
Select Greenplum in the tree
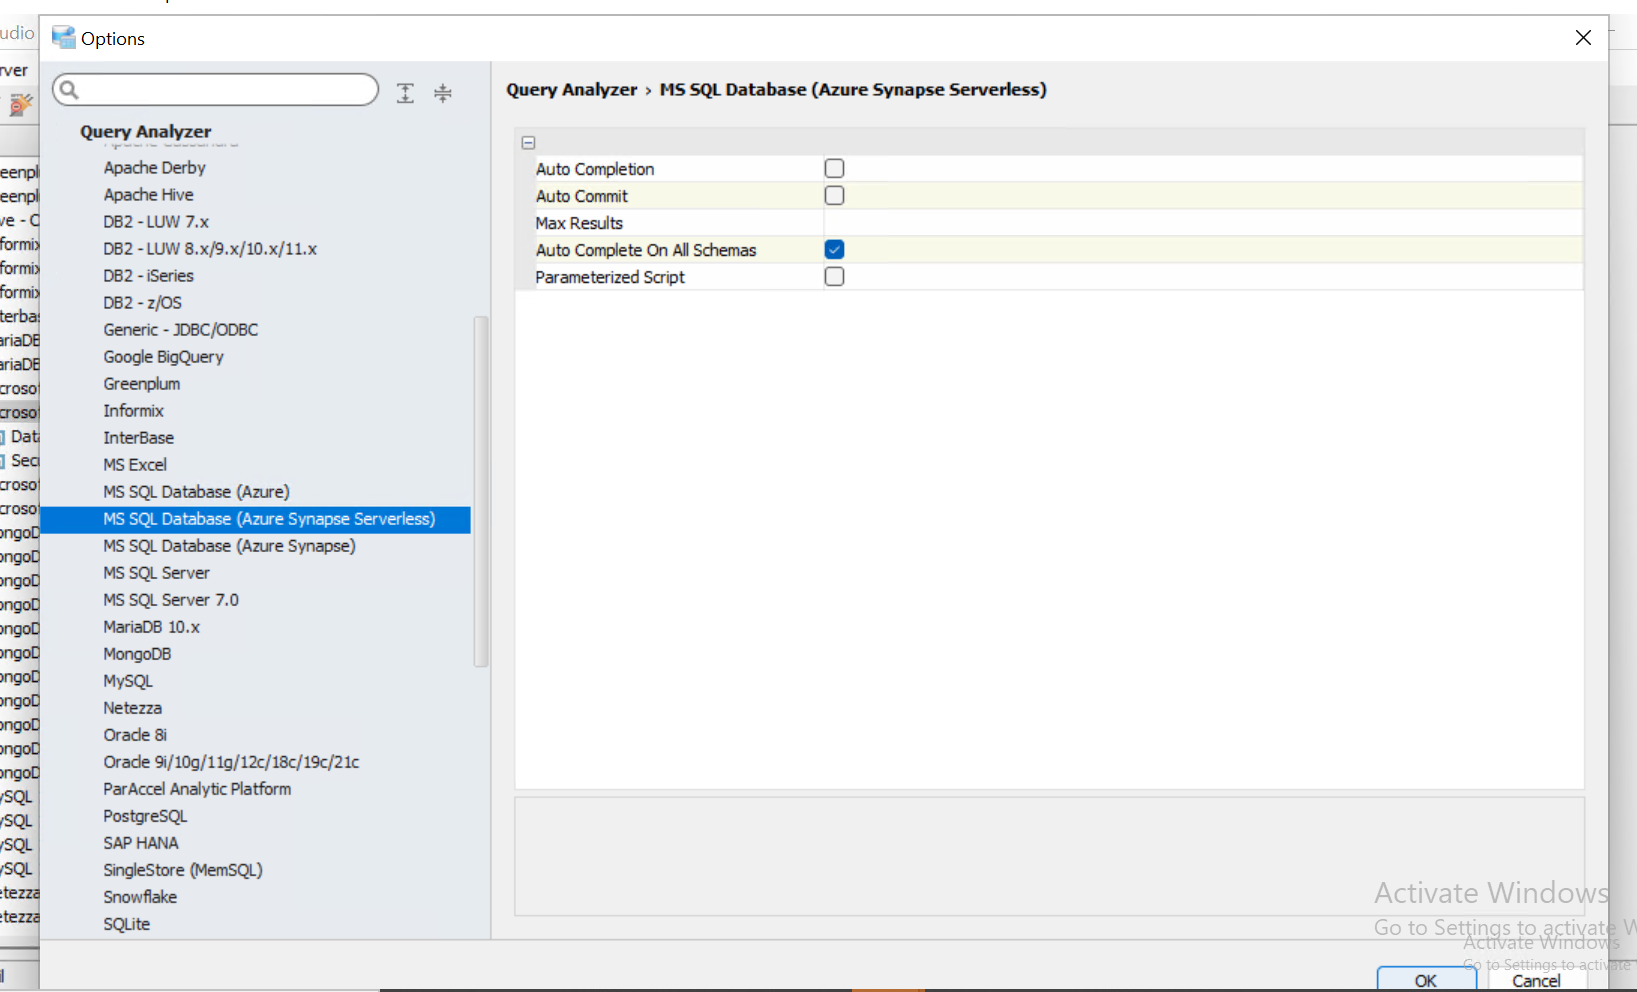click(142, 384)
